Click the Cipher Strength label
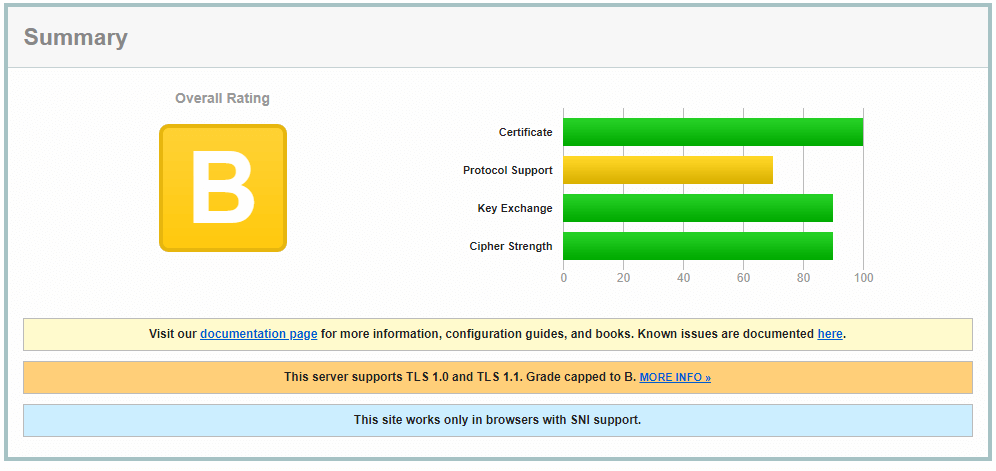Viewport: 996px width, 471px height. pyautogui.click(x=511, y=246)
